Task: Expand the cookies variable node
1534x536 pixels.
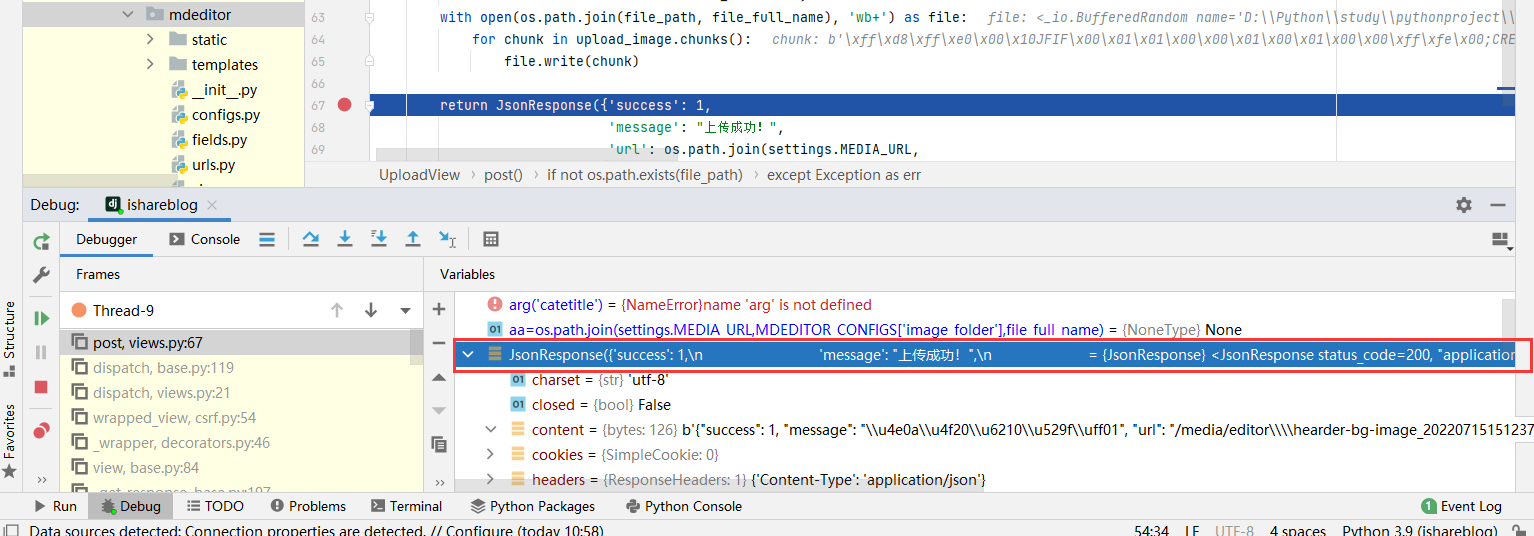Action: point(490,455)
